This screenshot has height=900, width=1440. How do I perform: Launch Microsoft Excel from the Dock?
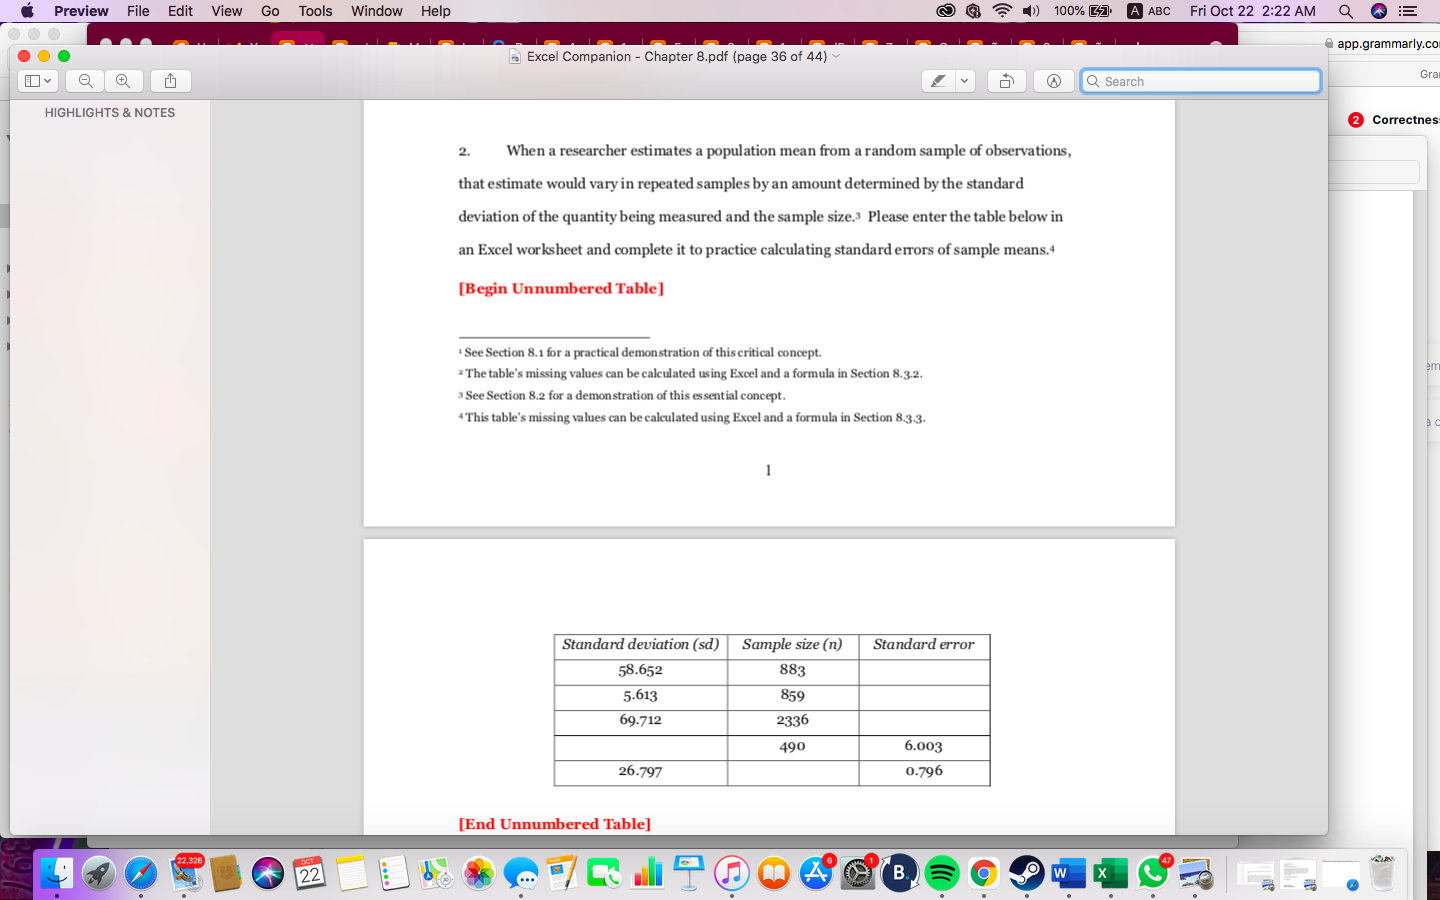[x=1109, y=872]
